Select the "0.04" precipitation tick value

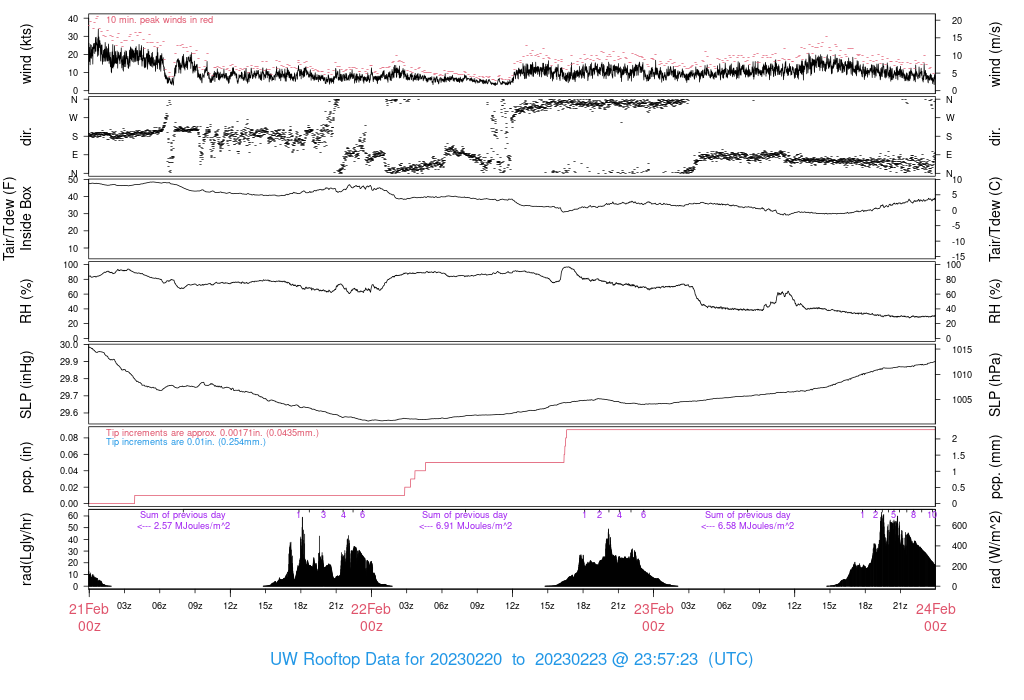pyautogui.click(x=69, y=471)
